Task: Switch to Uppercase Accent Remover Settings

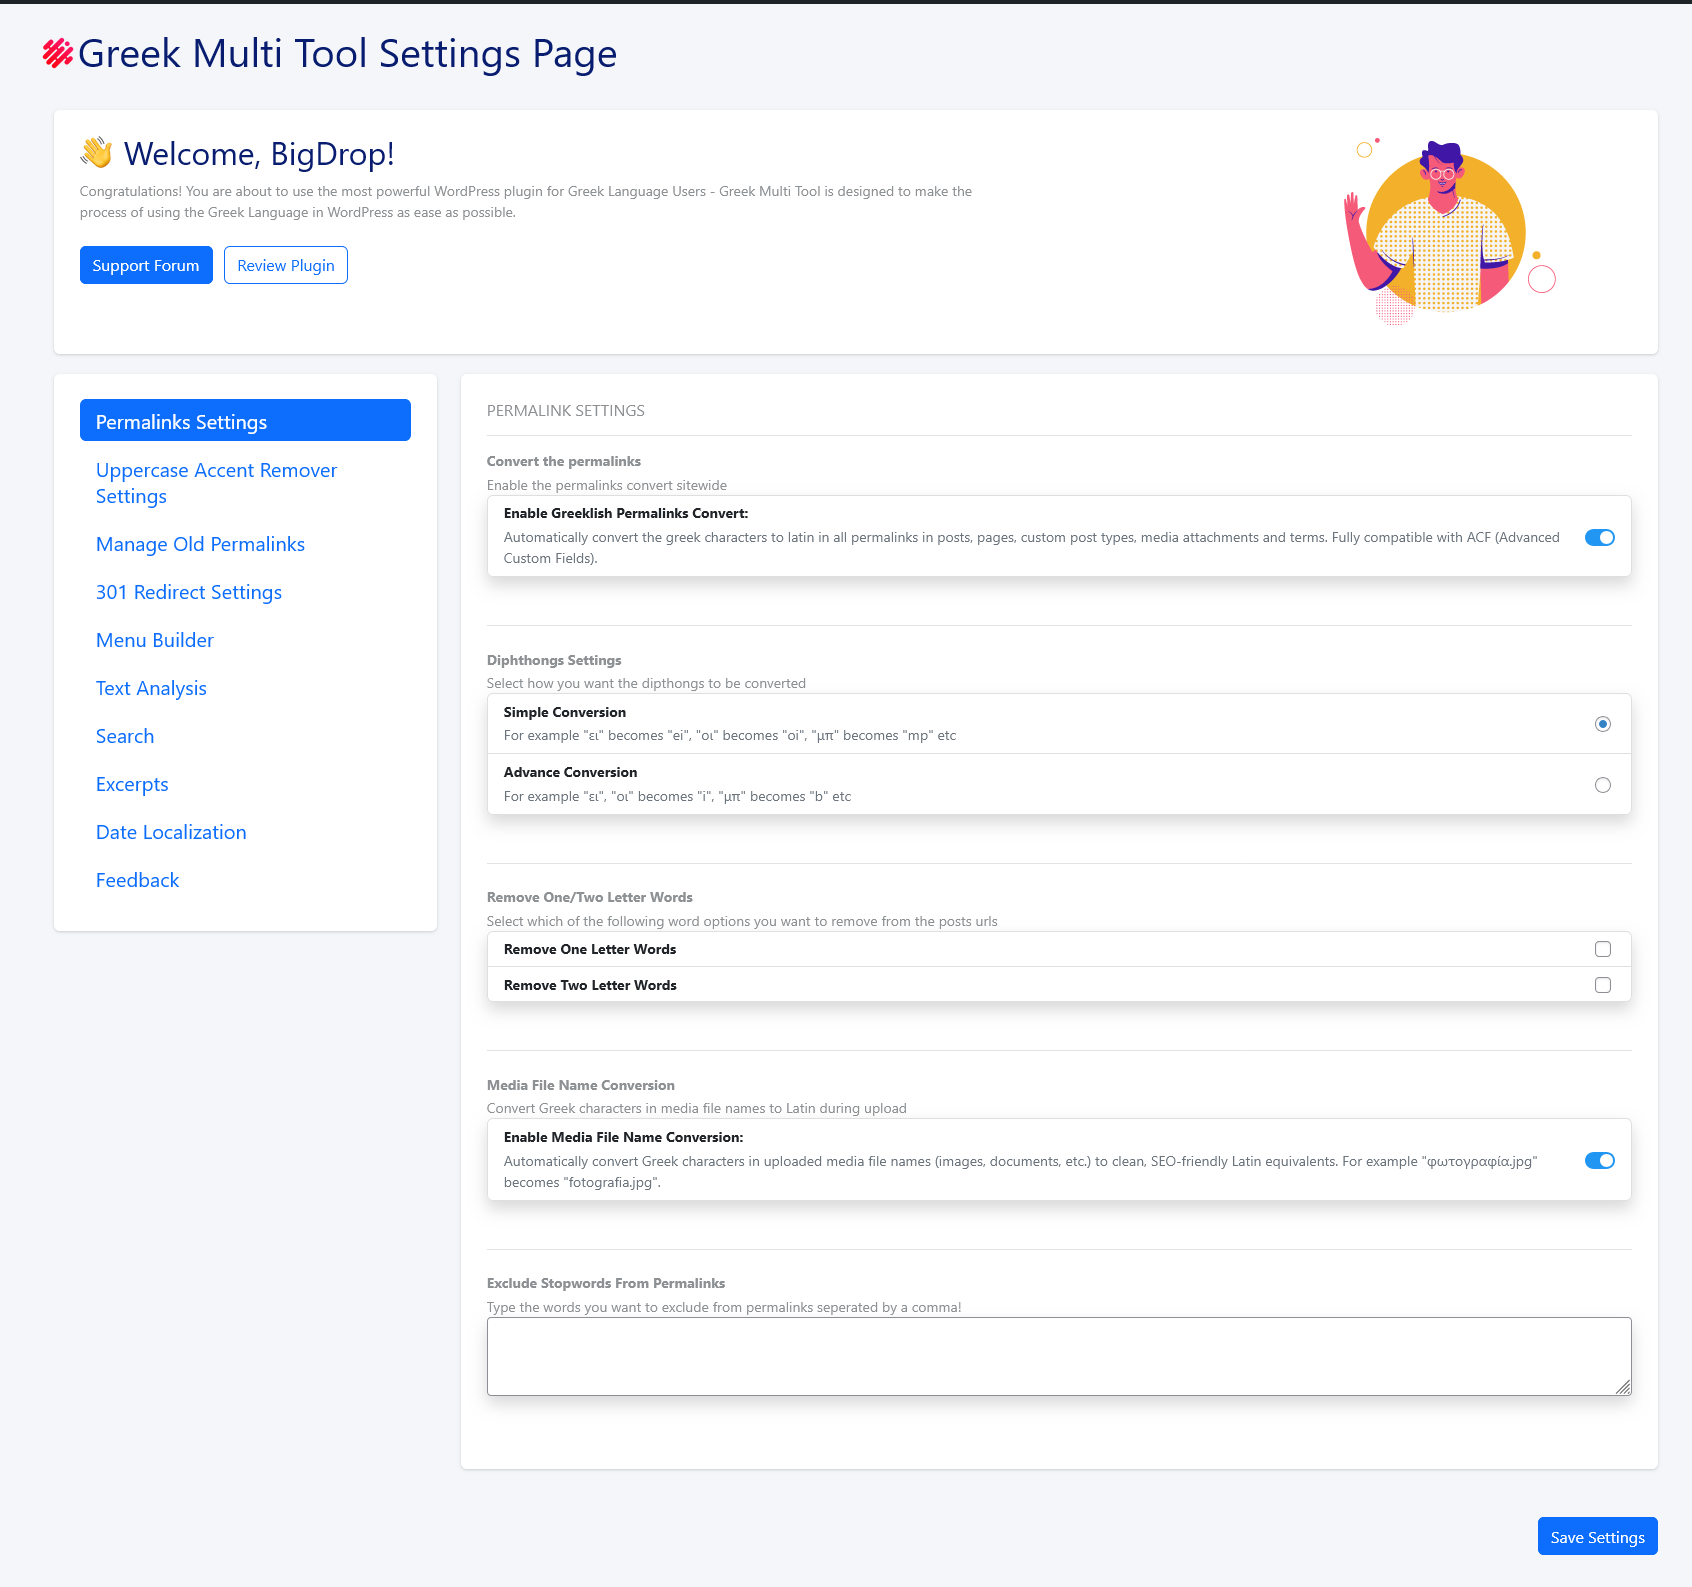Action: (216, 483)
